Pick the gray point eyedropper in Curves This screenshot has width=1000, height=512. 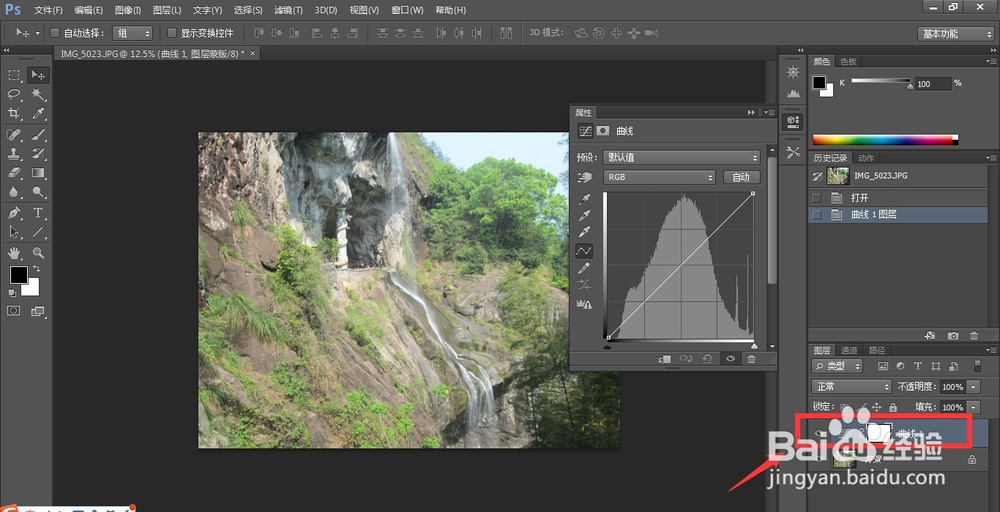point(584,216)
